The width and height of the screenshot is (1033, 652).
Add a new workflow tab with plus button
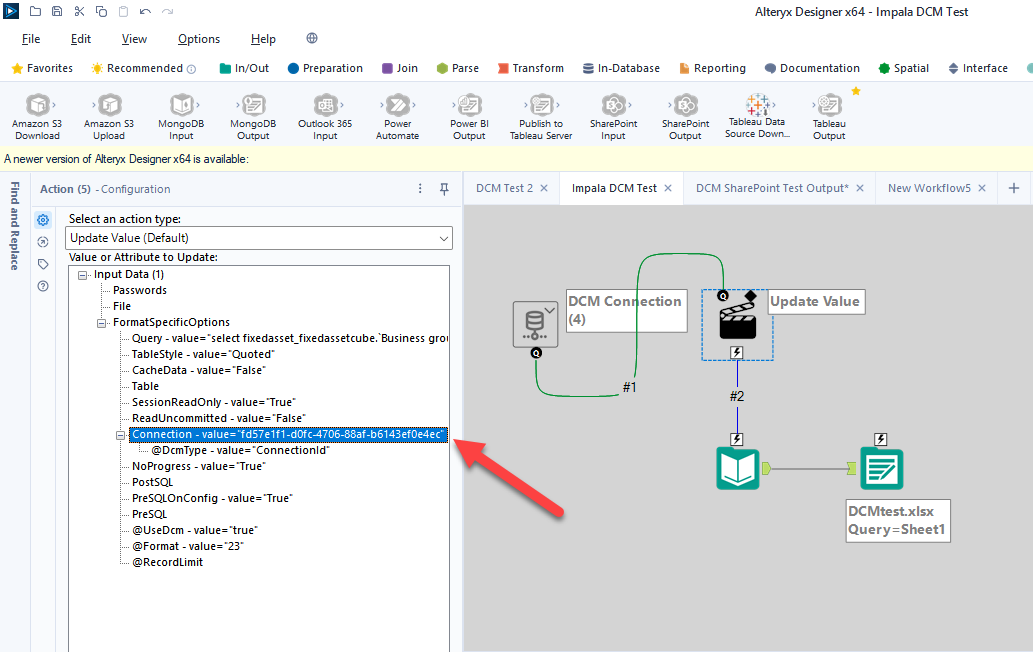pyautogui.click(x=1013, y=188)
